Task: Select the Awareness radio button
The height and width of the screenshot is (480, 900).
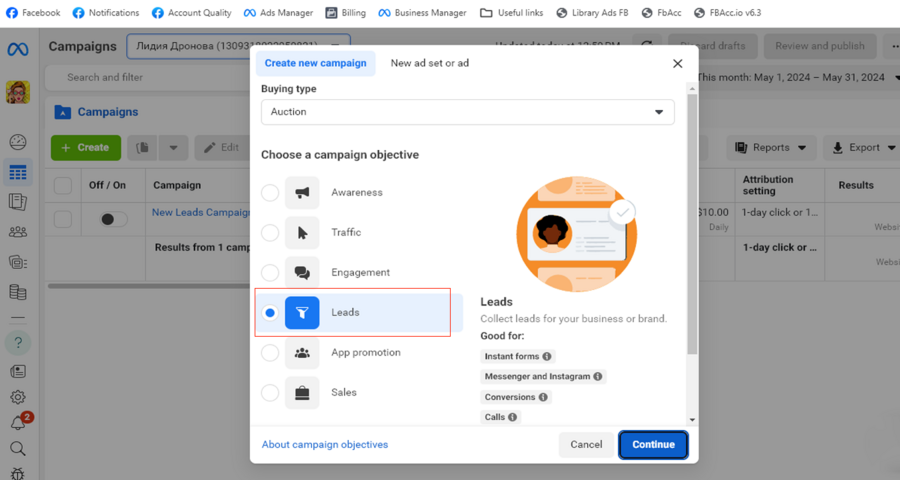Action: [x=270, y=192]
